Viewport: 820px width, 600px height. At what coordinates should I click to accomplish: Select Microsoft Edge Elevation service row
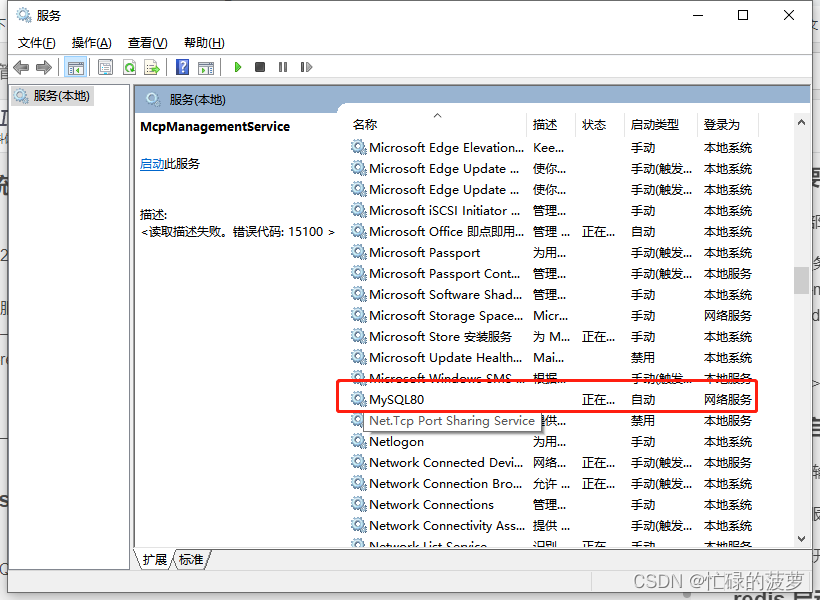coord(552,148)
